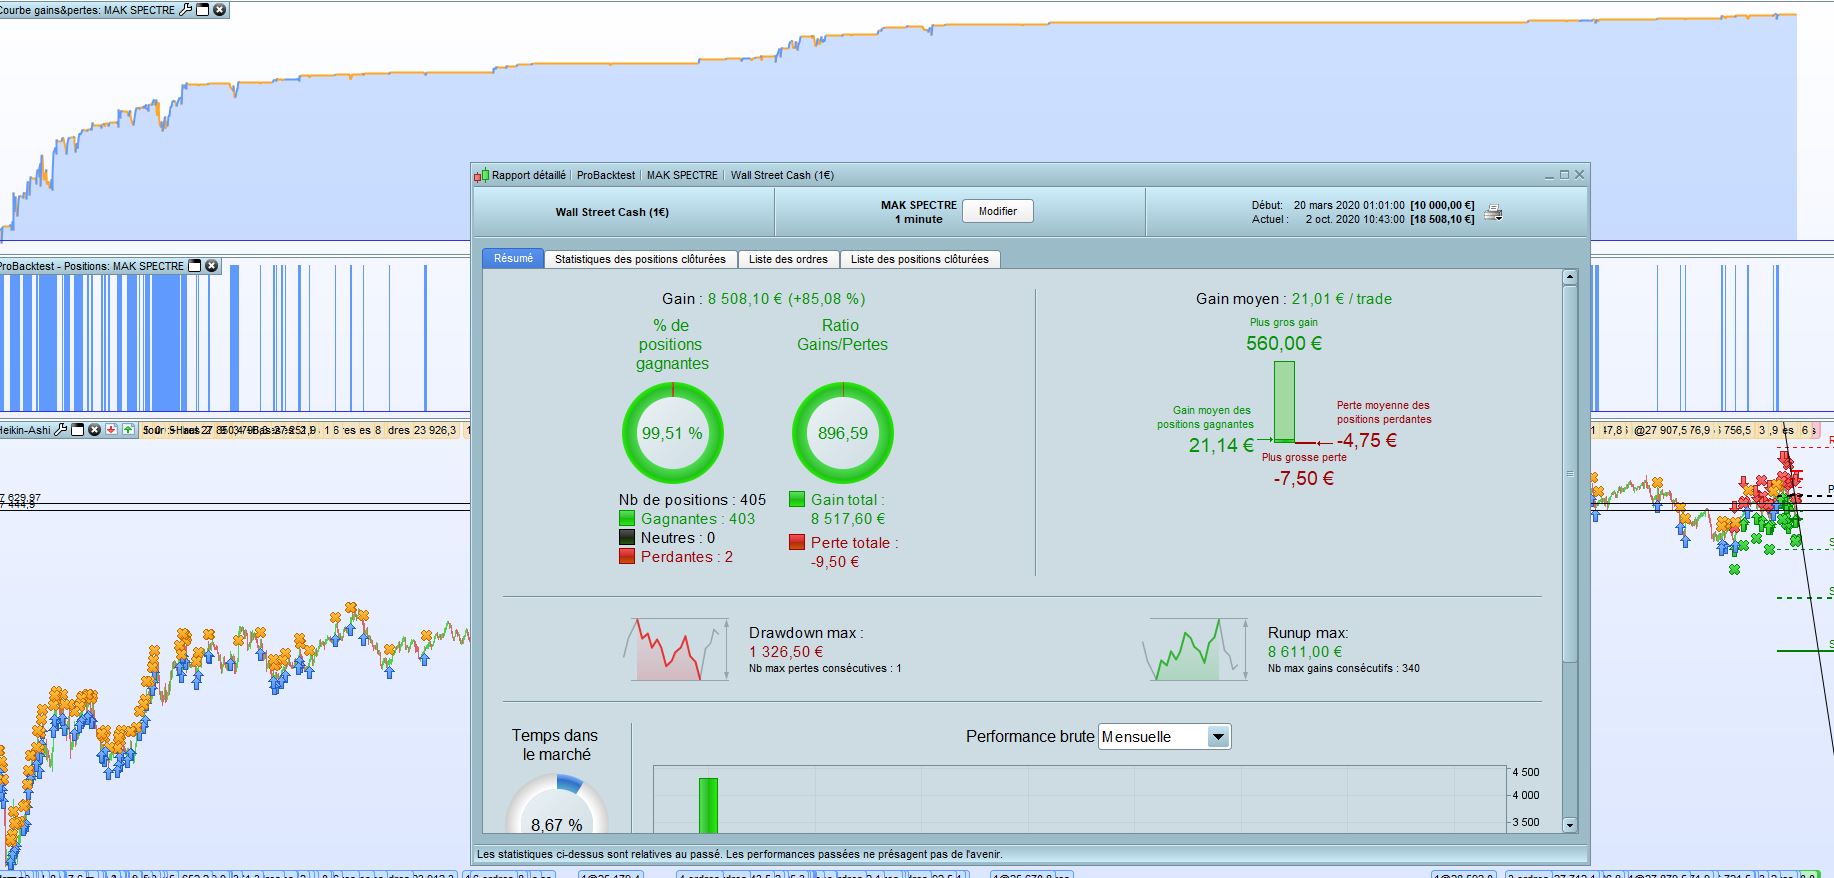This screenshot has height=878, width=1834.
Task: Click the green up-arrow icon on Heikin-Ashi bar
Action: coord(128,430)
